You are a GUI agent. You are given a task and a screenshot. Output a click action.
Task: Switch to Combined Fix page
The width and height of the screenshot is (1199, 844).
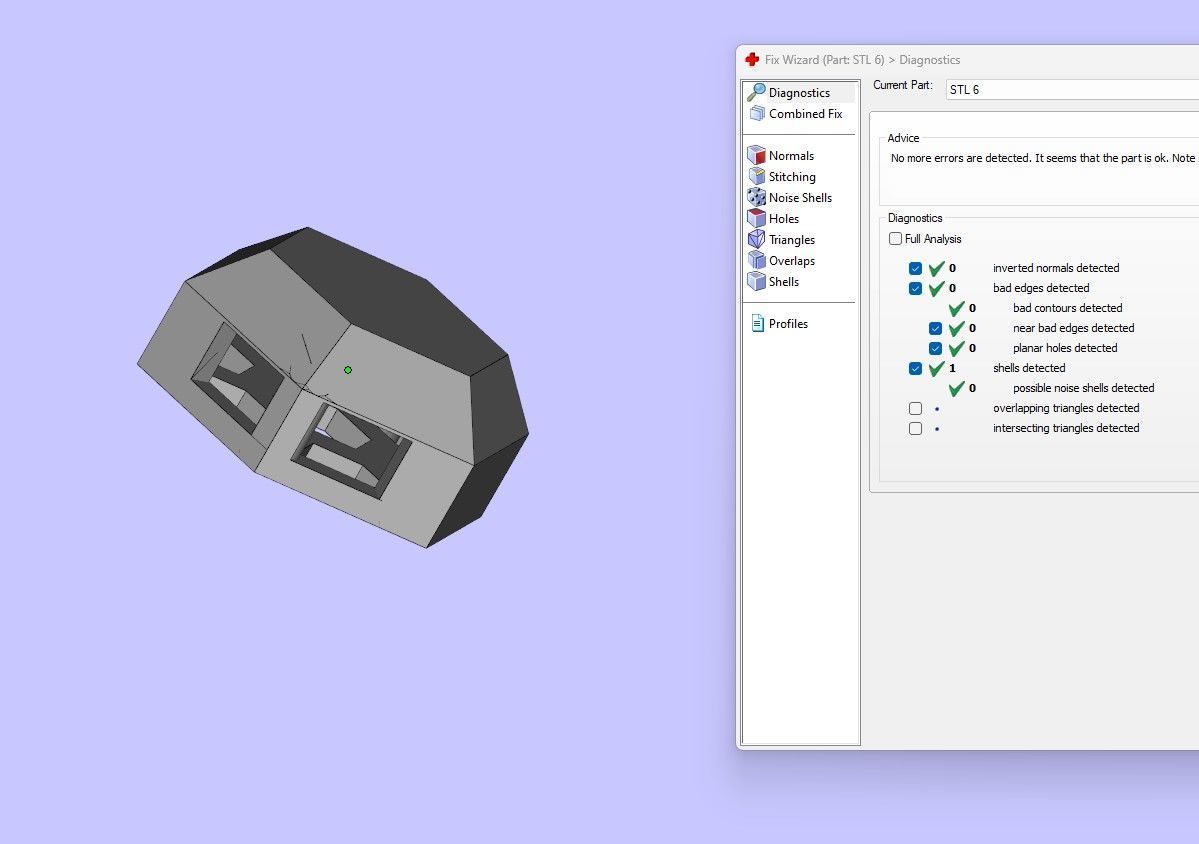(805, 113)
